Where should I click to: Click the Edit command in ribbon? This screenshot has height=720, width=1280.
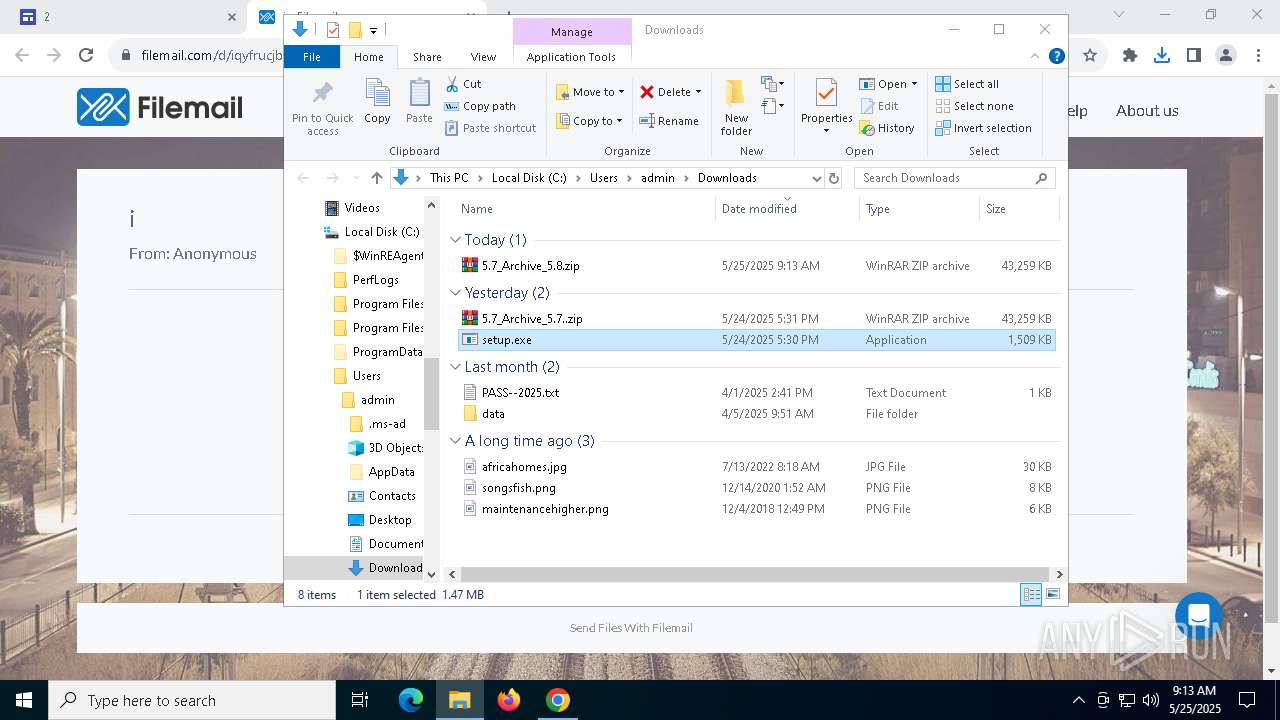(x=879, y=106)
